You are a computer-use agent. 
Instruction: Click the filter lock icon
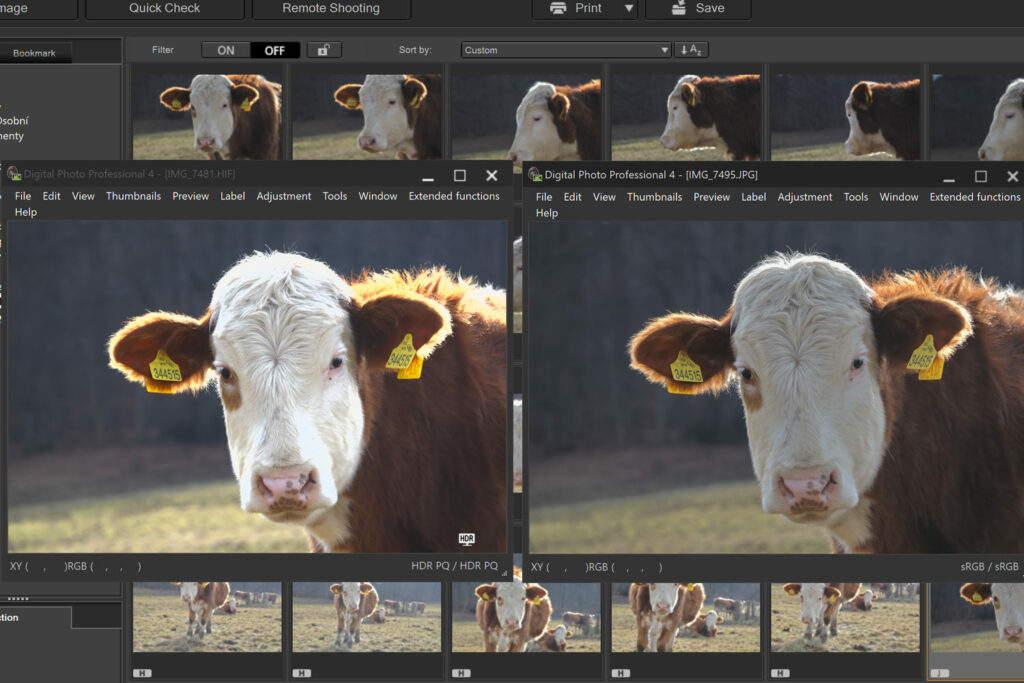(323, 50)
